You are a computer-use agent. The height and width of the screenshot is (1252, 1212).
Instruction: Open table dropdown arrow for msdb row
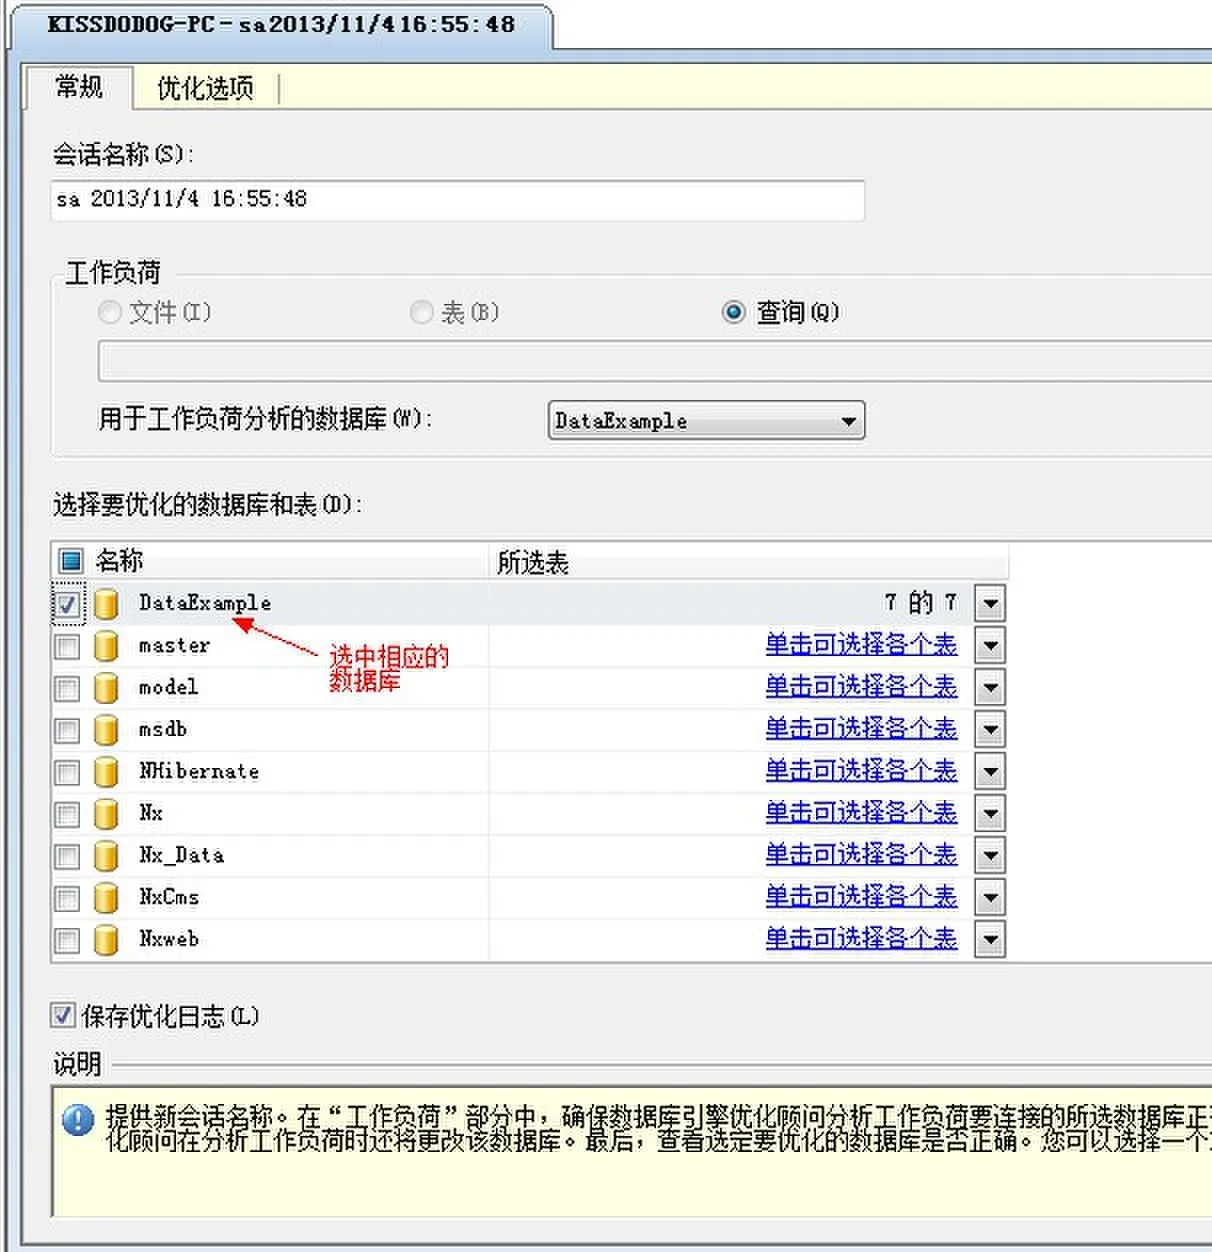coord(990,729)
